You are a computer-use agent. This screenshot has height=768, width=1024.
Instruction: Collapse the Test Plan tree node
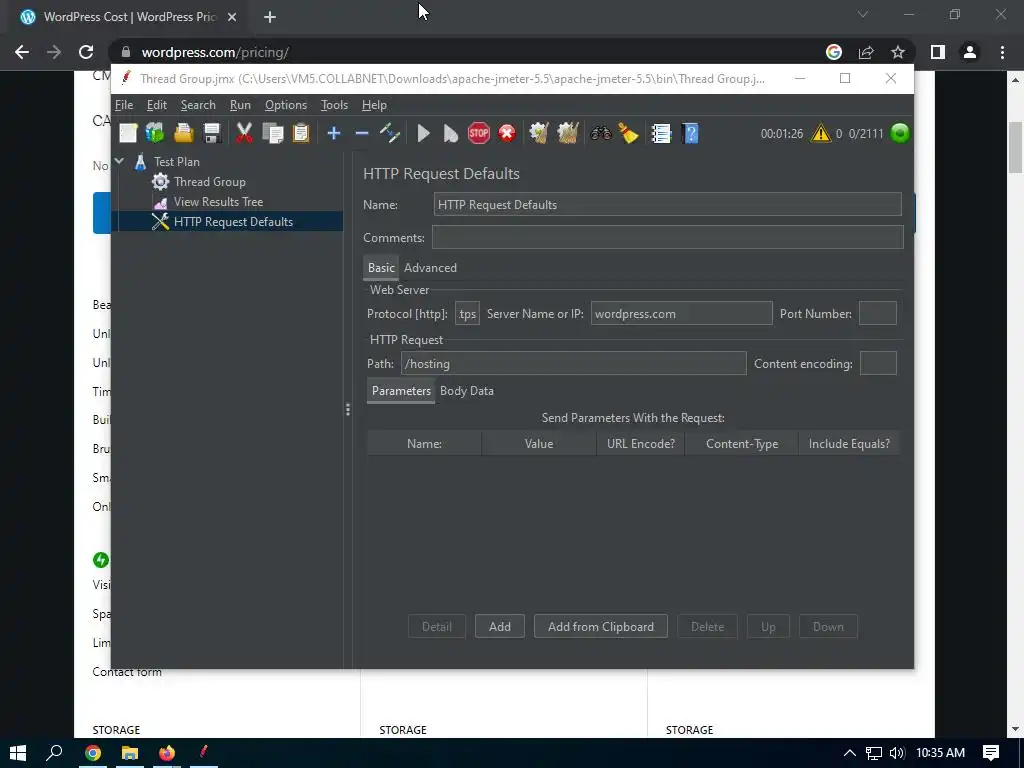[120, 161]
